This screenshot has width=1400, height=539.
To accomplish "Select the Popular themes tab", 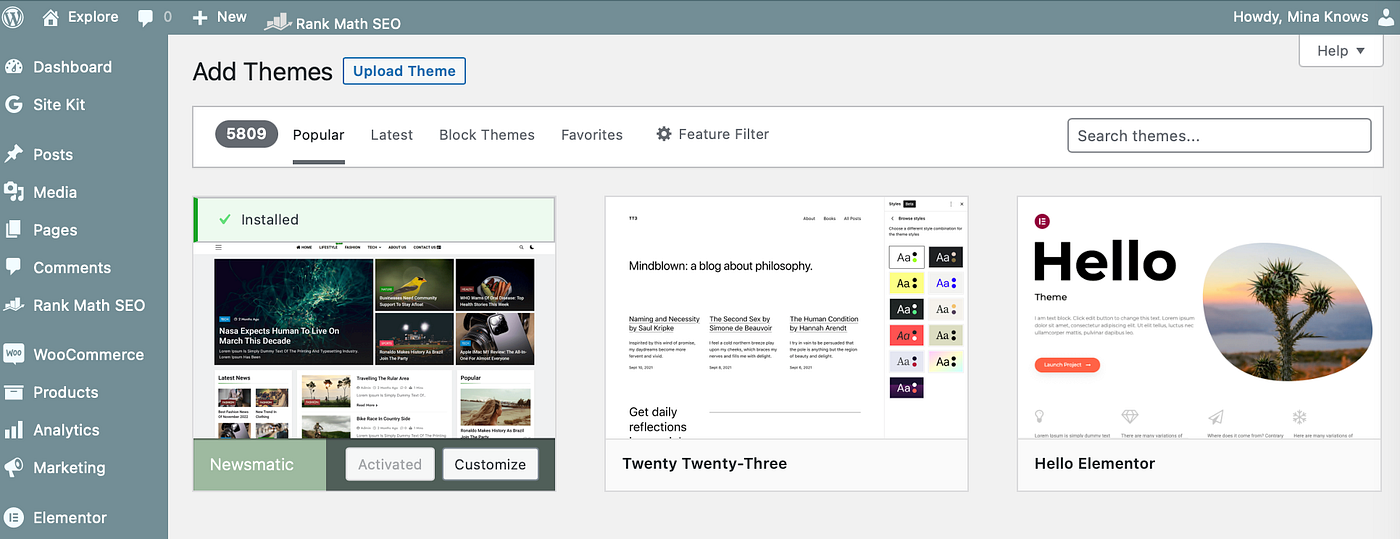I will (x=319, y=135).
